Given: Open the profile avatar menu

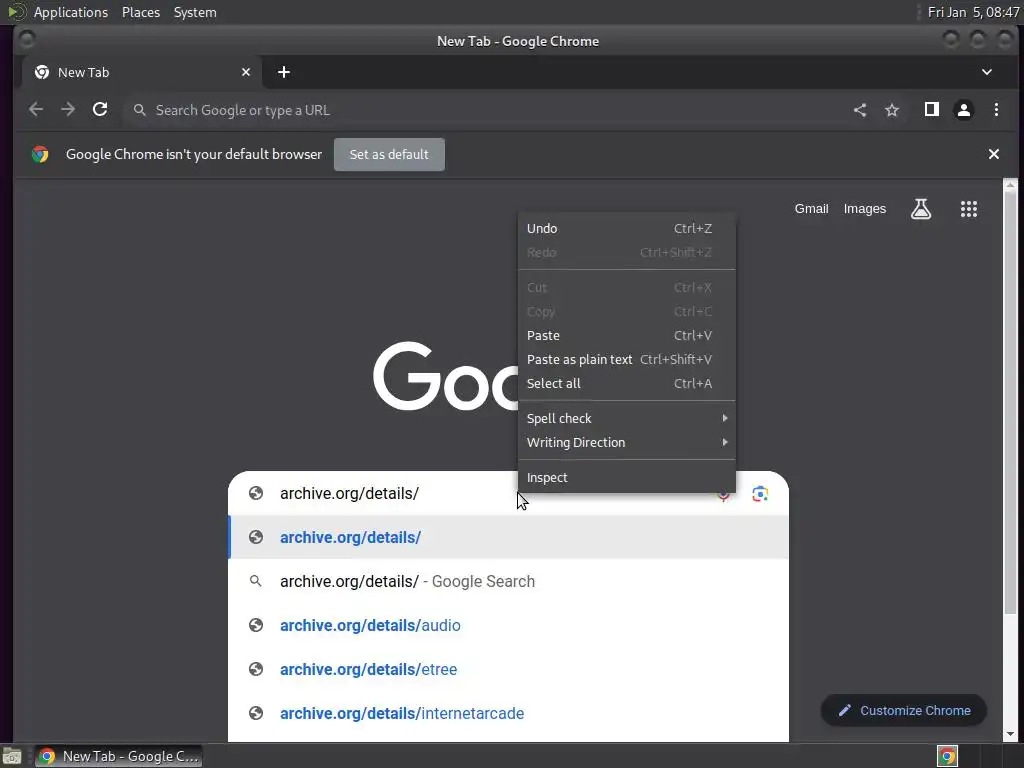Looking at the screenshot, I should (964, 110).
